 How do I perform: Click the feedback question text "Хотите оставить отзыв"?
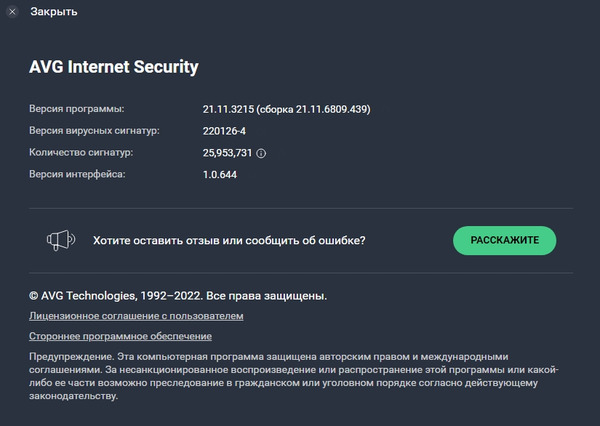[228, 240]
